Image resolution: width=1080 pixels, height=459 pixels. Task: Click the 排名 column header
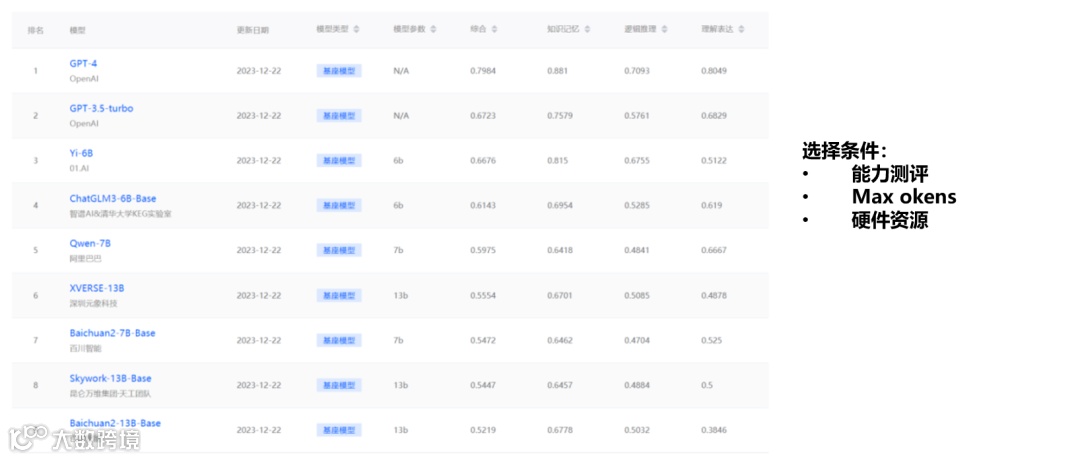[x=35, y=30]
